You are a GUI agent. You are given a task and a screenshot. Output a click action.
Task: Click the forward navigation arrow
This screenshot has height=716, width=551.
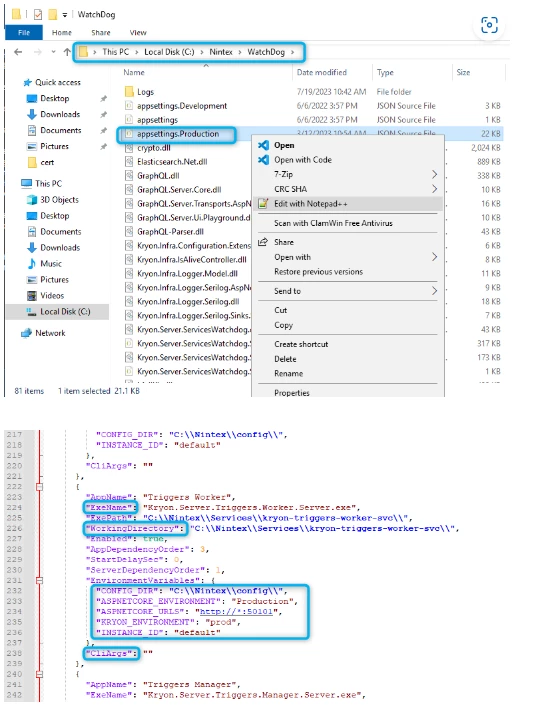[x=37, y=52]
